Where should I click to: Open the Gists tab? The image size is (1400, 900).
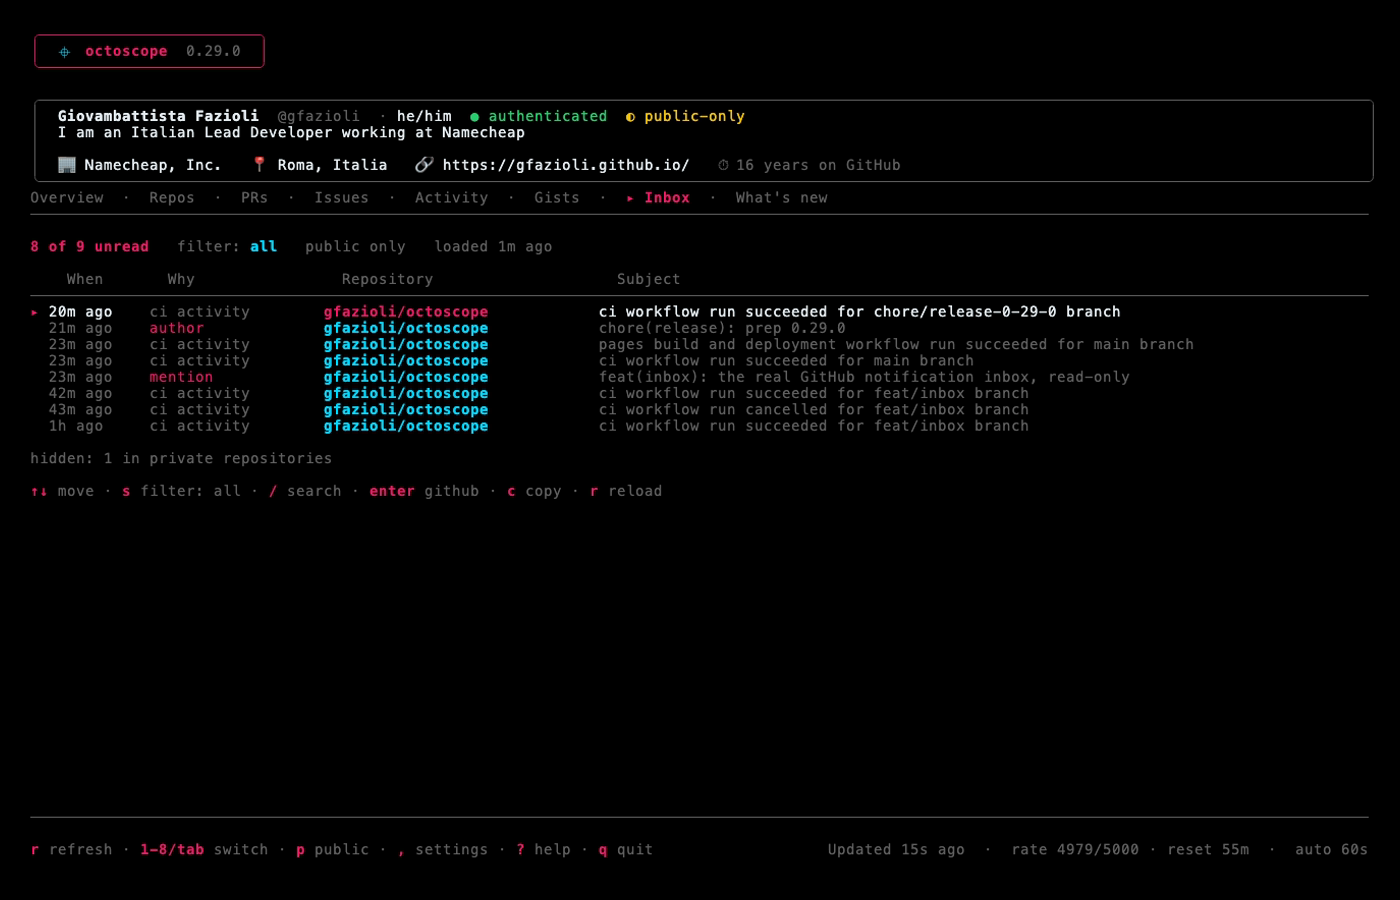[557, 198]
